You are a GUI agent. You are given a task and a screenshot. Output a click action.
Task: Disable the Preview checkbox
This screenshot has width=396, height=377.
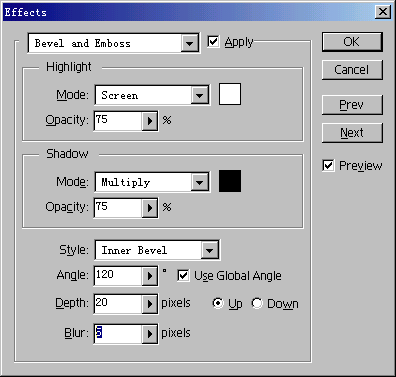(x=328, y=166)
